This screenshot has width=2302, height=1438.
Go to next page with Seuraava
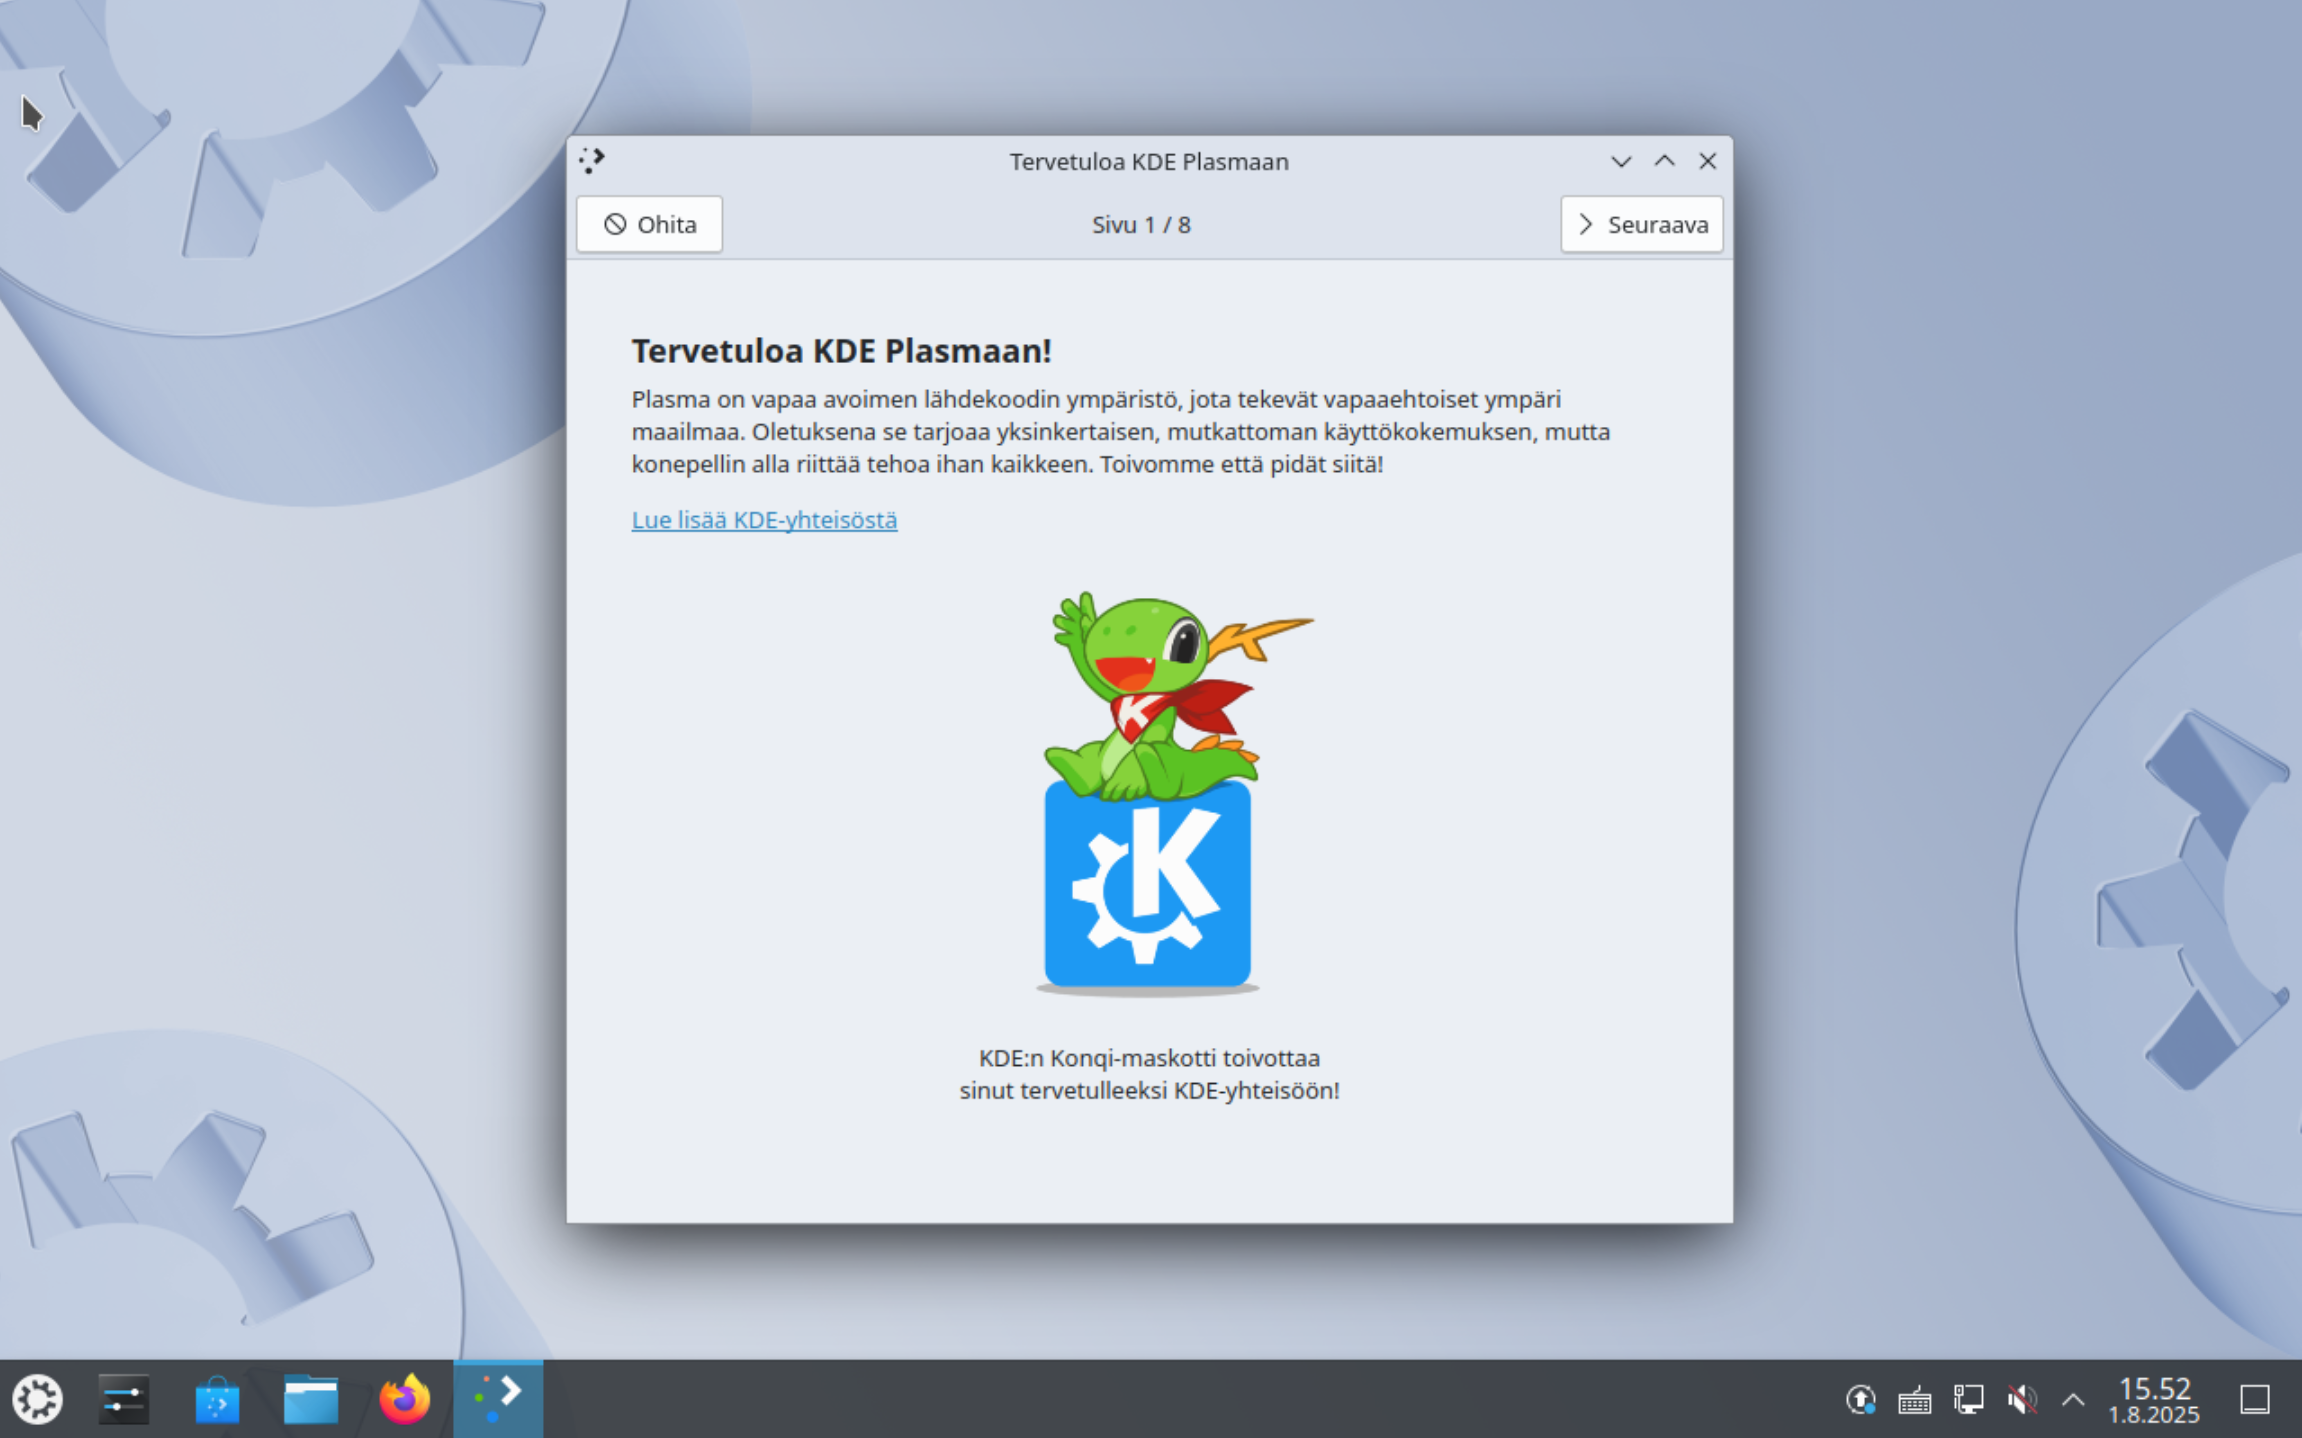click(1642, 224)
